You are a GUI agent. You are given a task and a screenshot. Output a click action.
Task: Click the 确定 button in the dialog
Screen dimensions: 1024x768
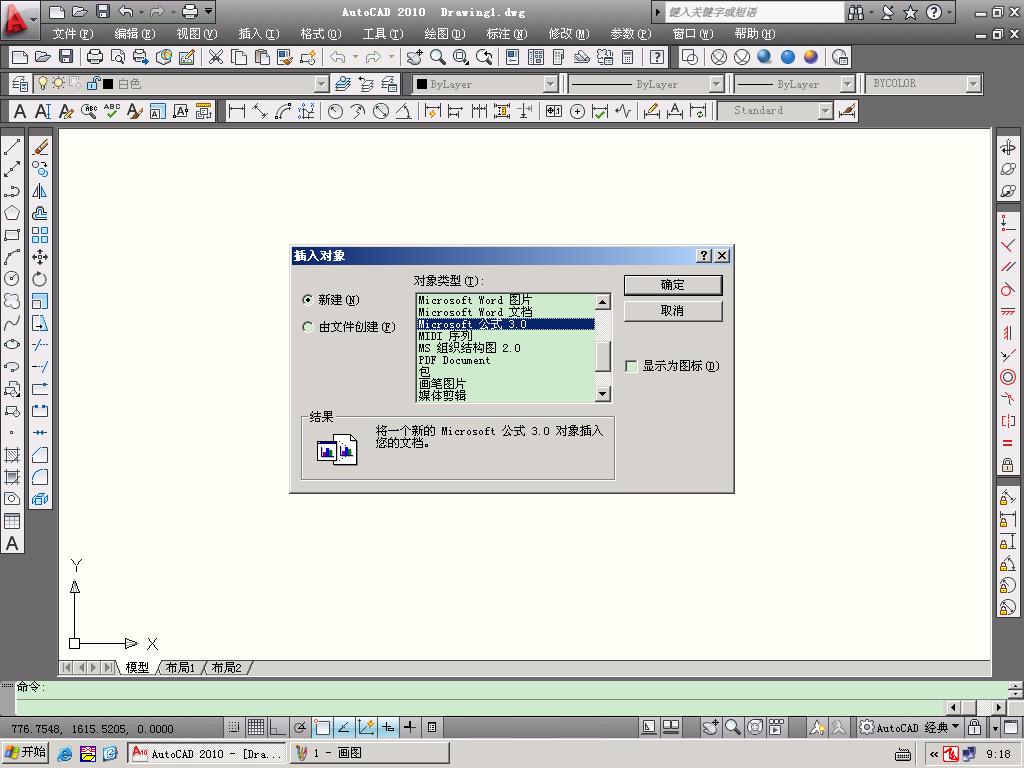coord(673,285)
